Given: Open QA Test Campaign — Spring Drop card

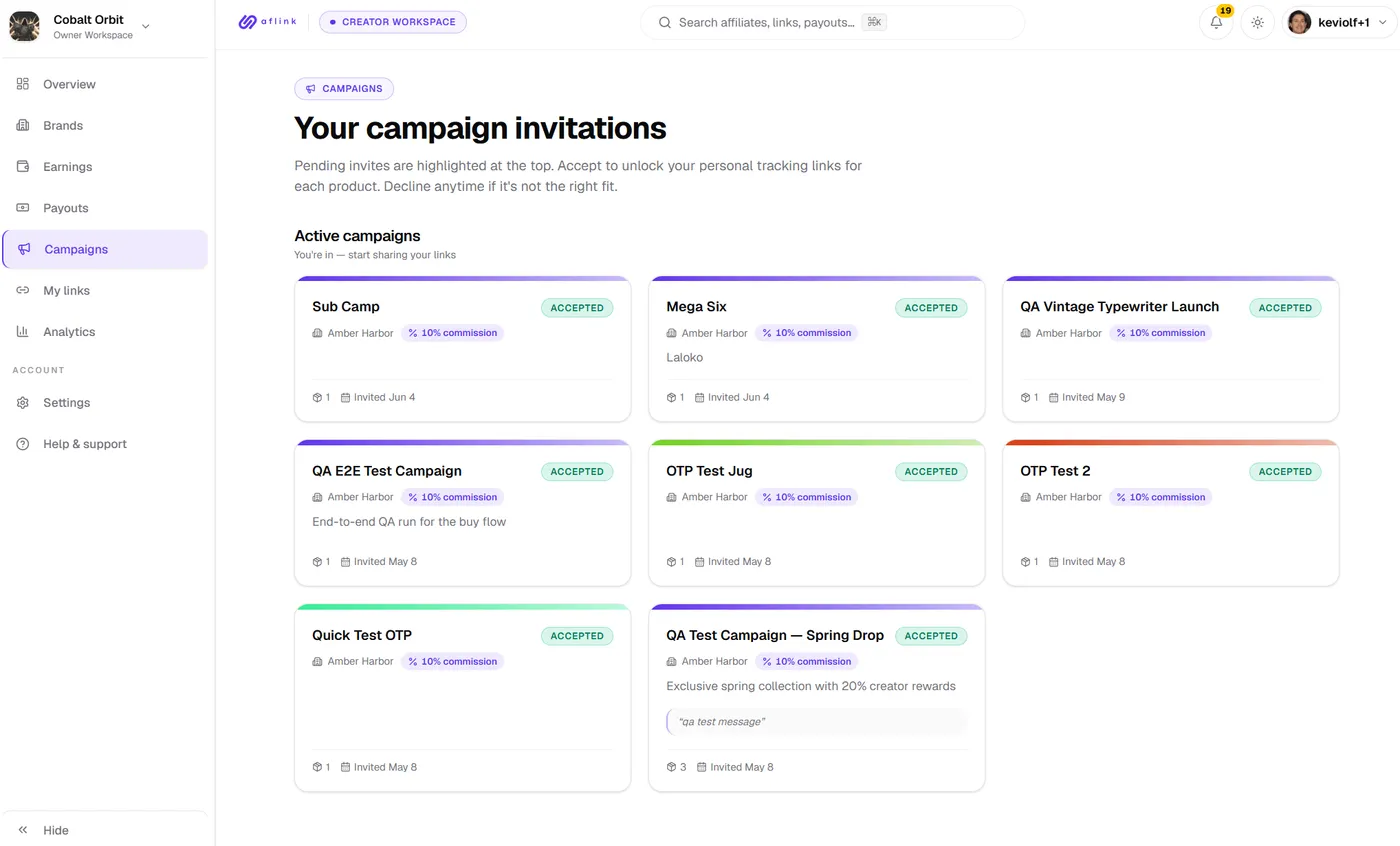Looking at the screenshot, I should tap(817, 698).
